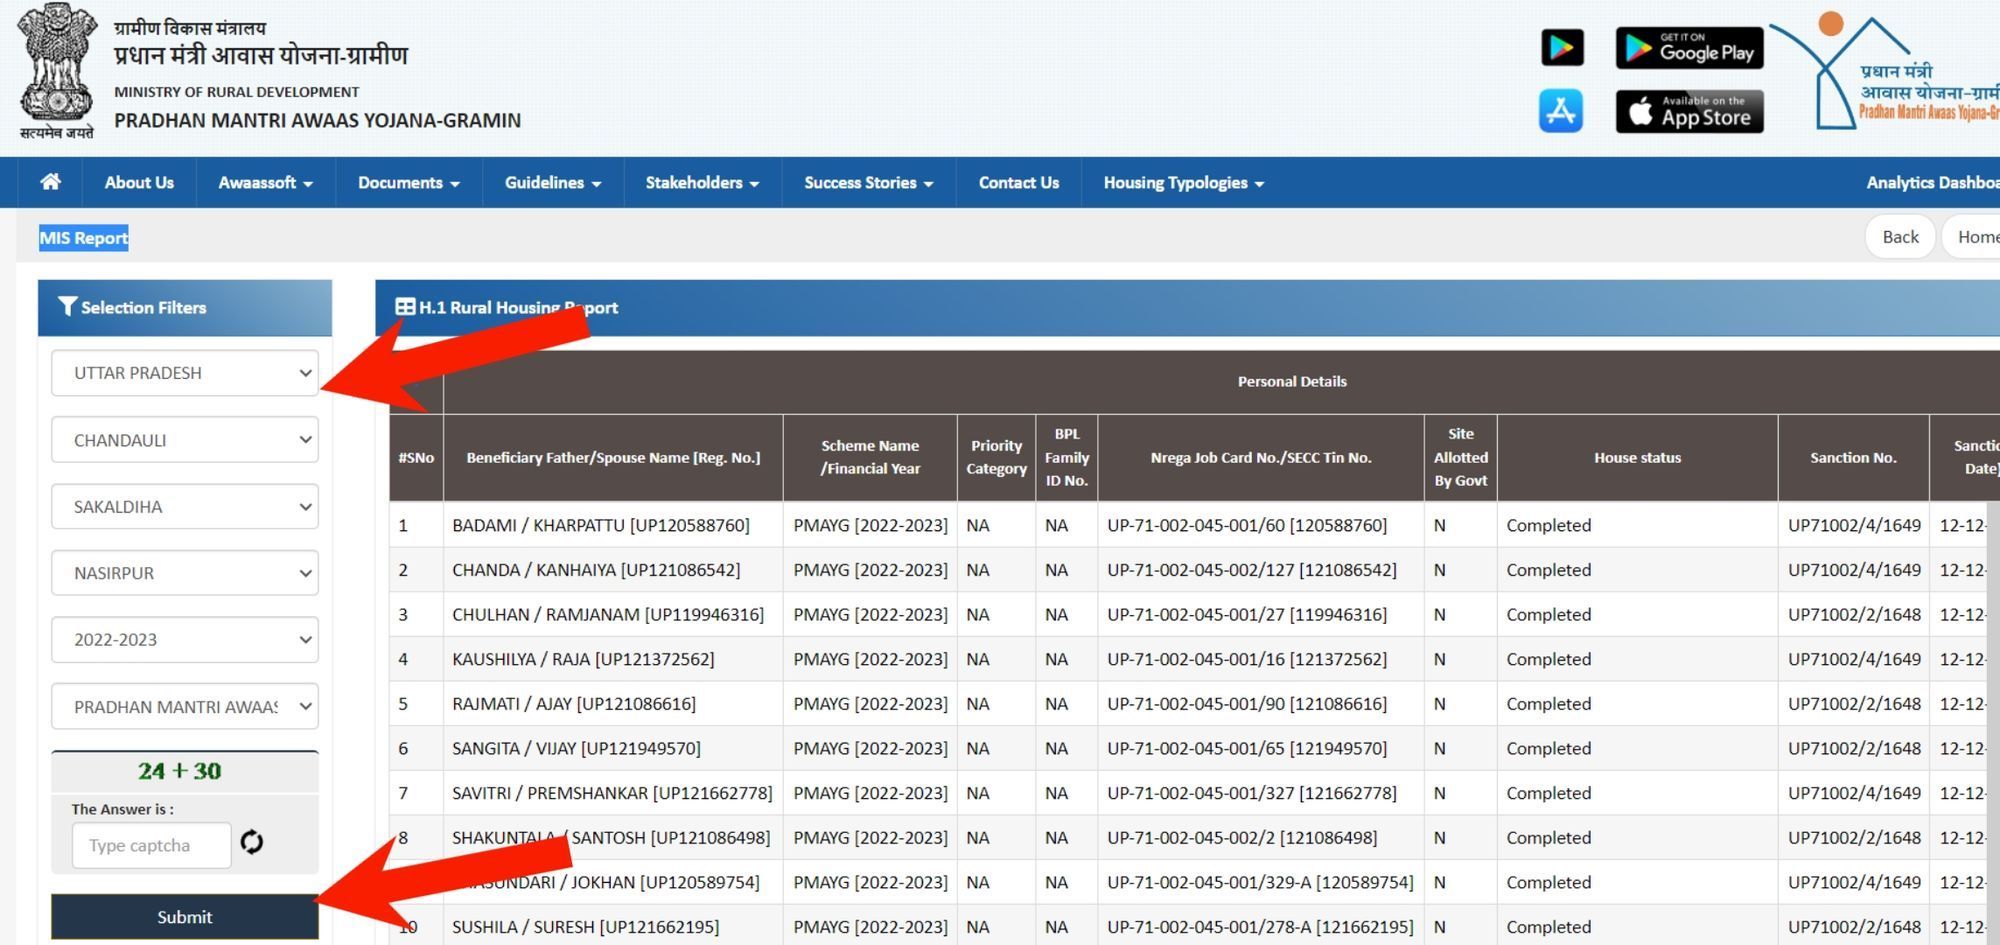
Task: Click the Back button
Action: 1899,236
